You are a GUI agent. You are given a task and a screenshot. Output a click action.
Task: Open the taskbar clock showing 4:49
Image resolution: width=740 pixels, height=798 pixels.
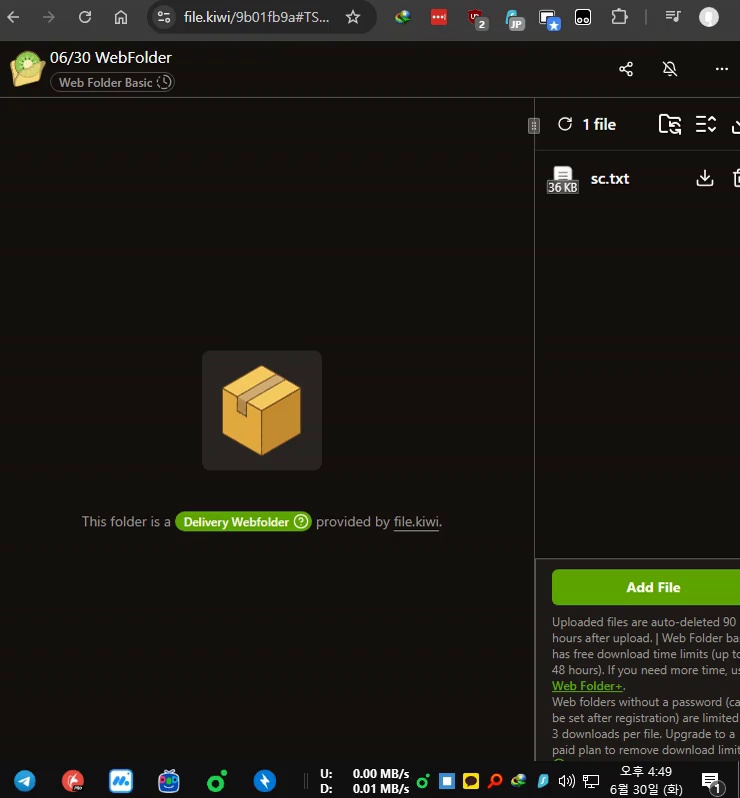tap(646, 780)
